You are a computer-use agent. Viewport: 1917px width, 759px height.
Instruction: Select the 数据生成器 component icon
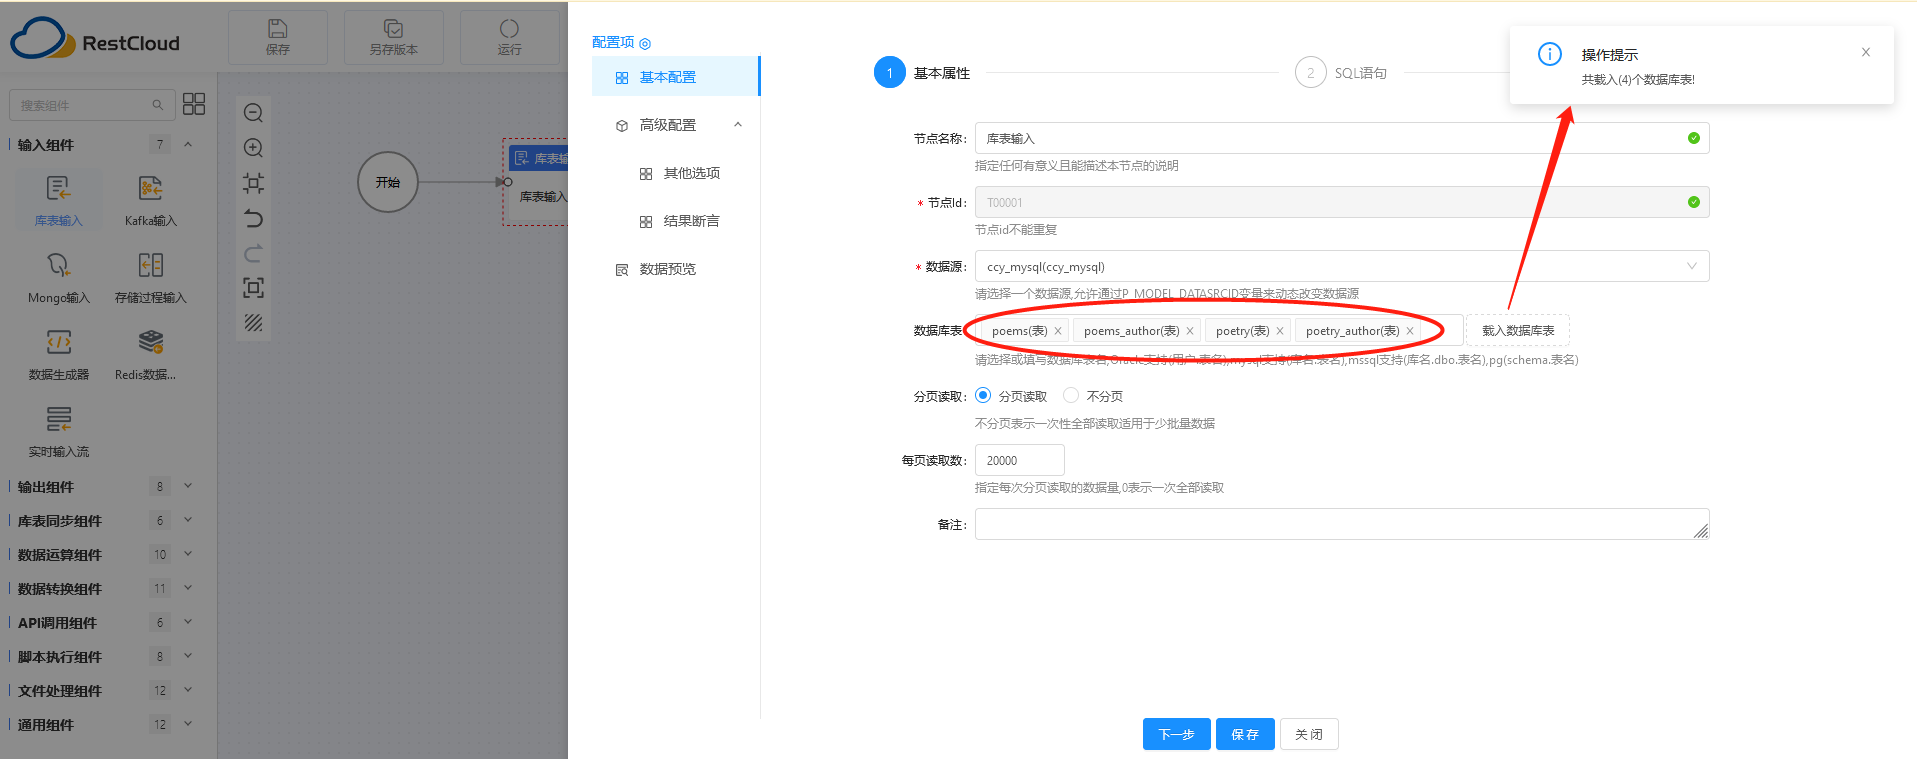[x=58, y=342]
